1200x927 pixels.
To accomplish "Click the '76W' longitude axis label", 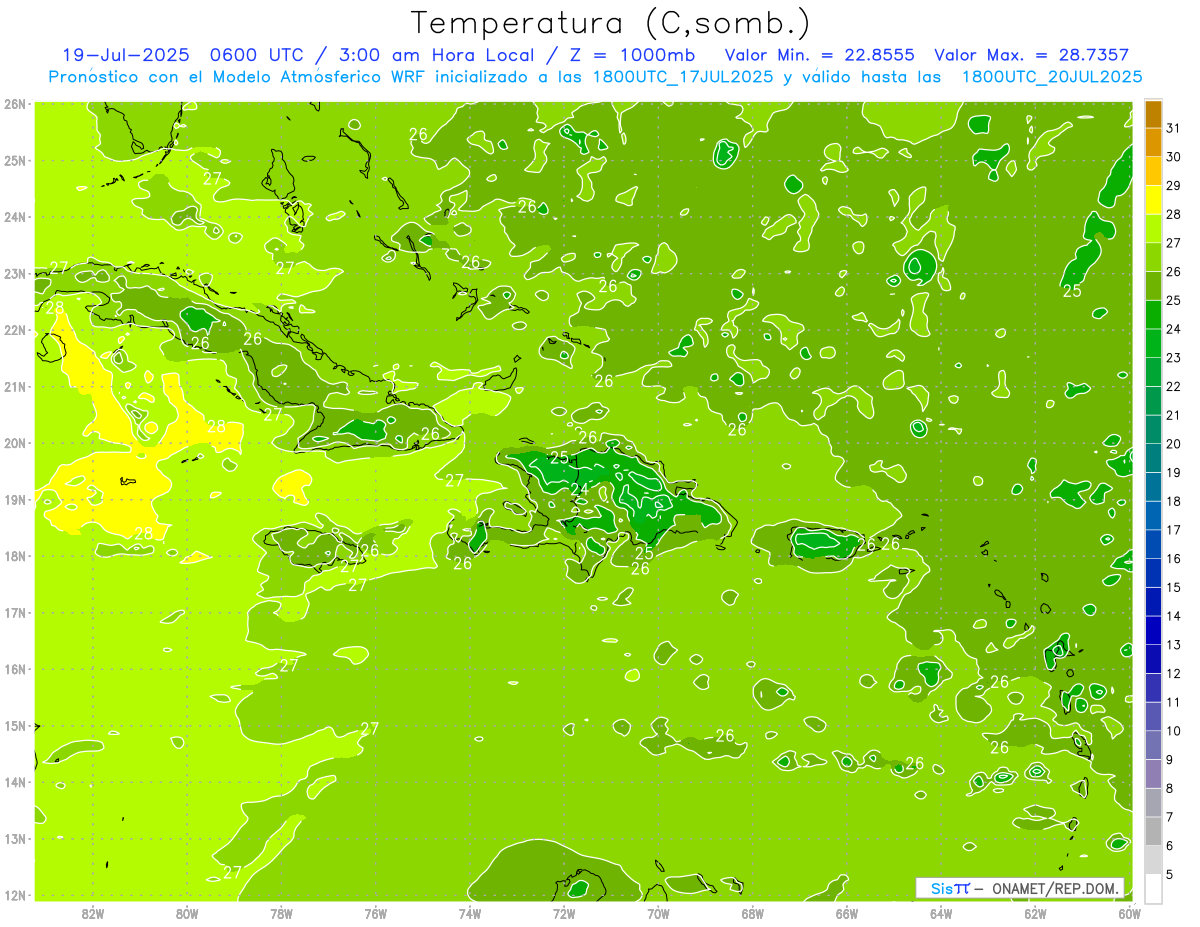I will 376,913.
